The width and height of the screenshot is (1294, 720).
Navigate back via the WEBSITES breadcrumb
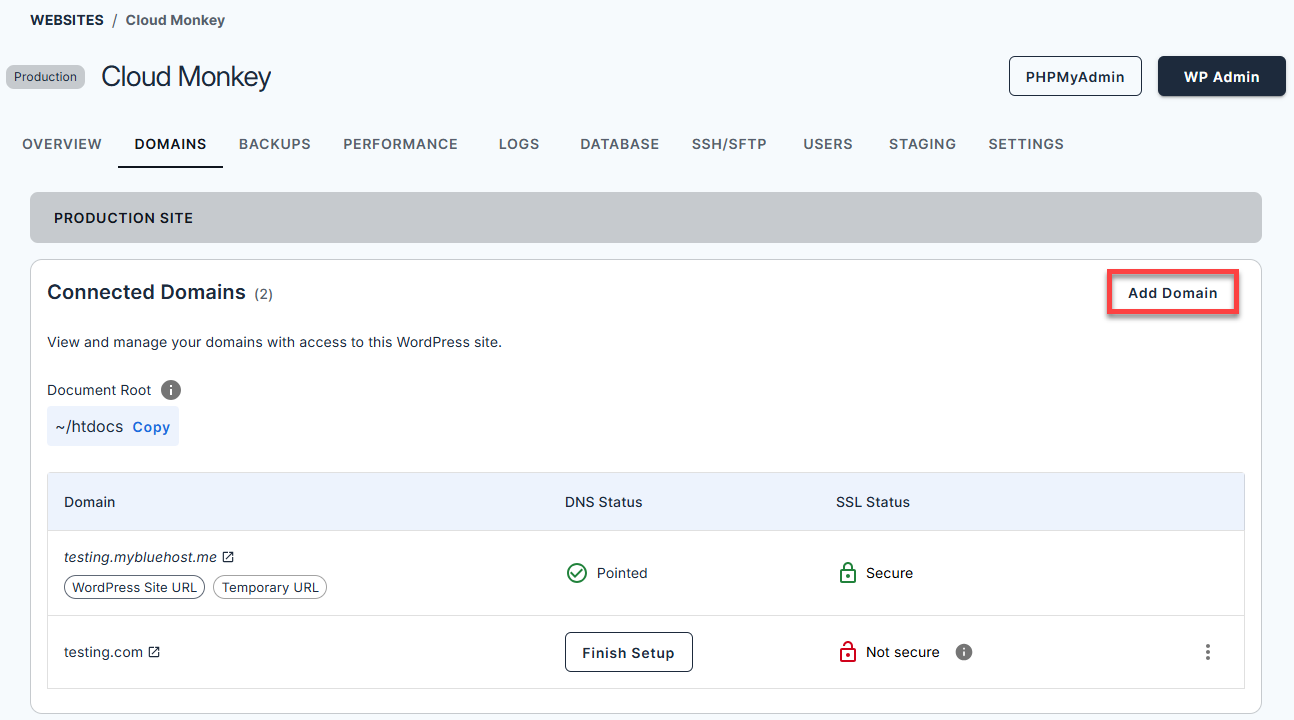point(66,19)
